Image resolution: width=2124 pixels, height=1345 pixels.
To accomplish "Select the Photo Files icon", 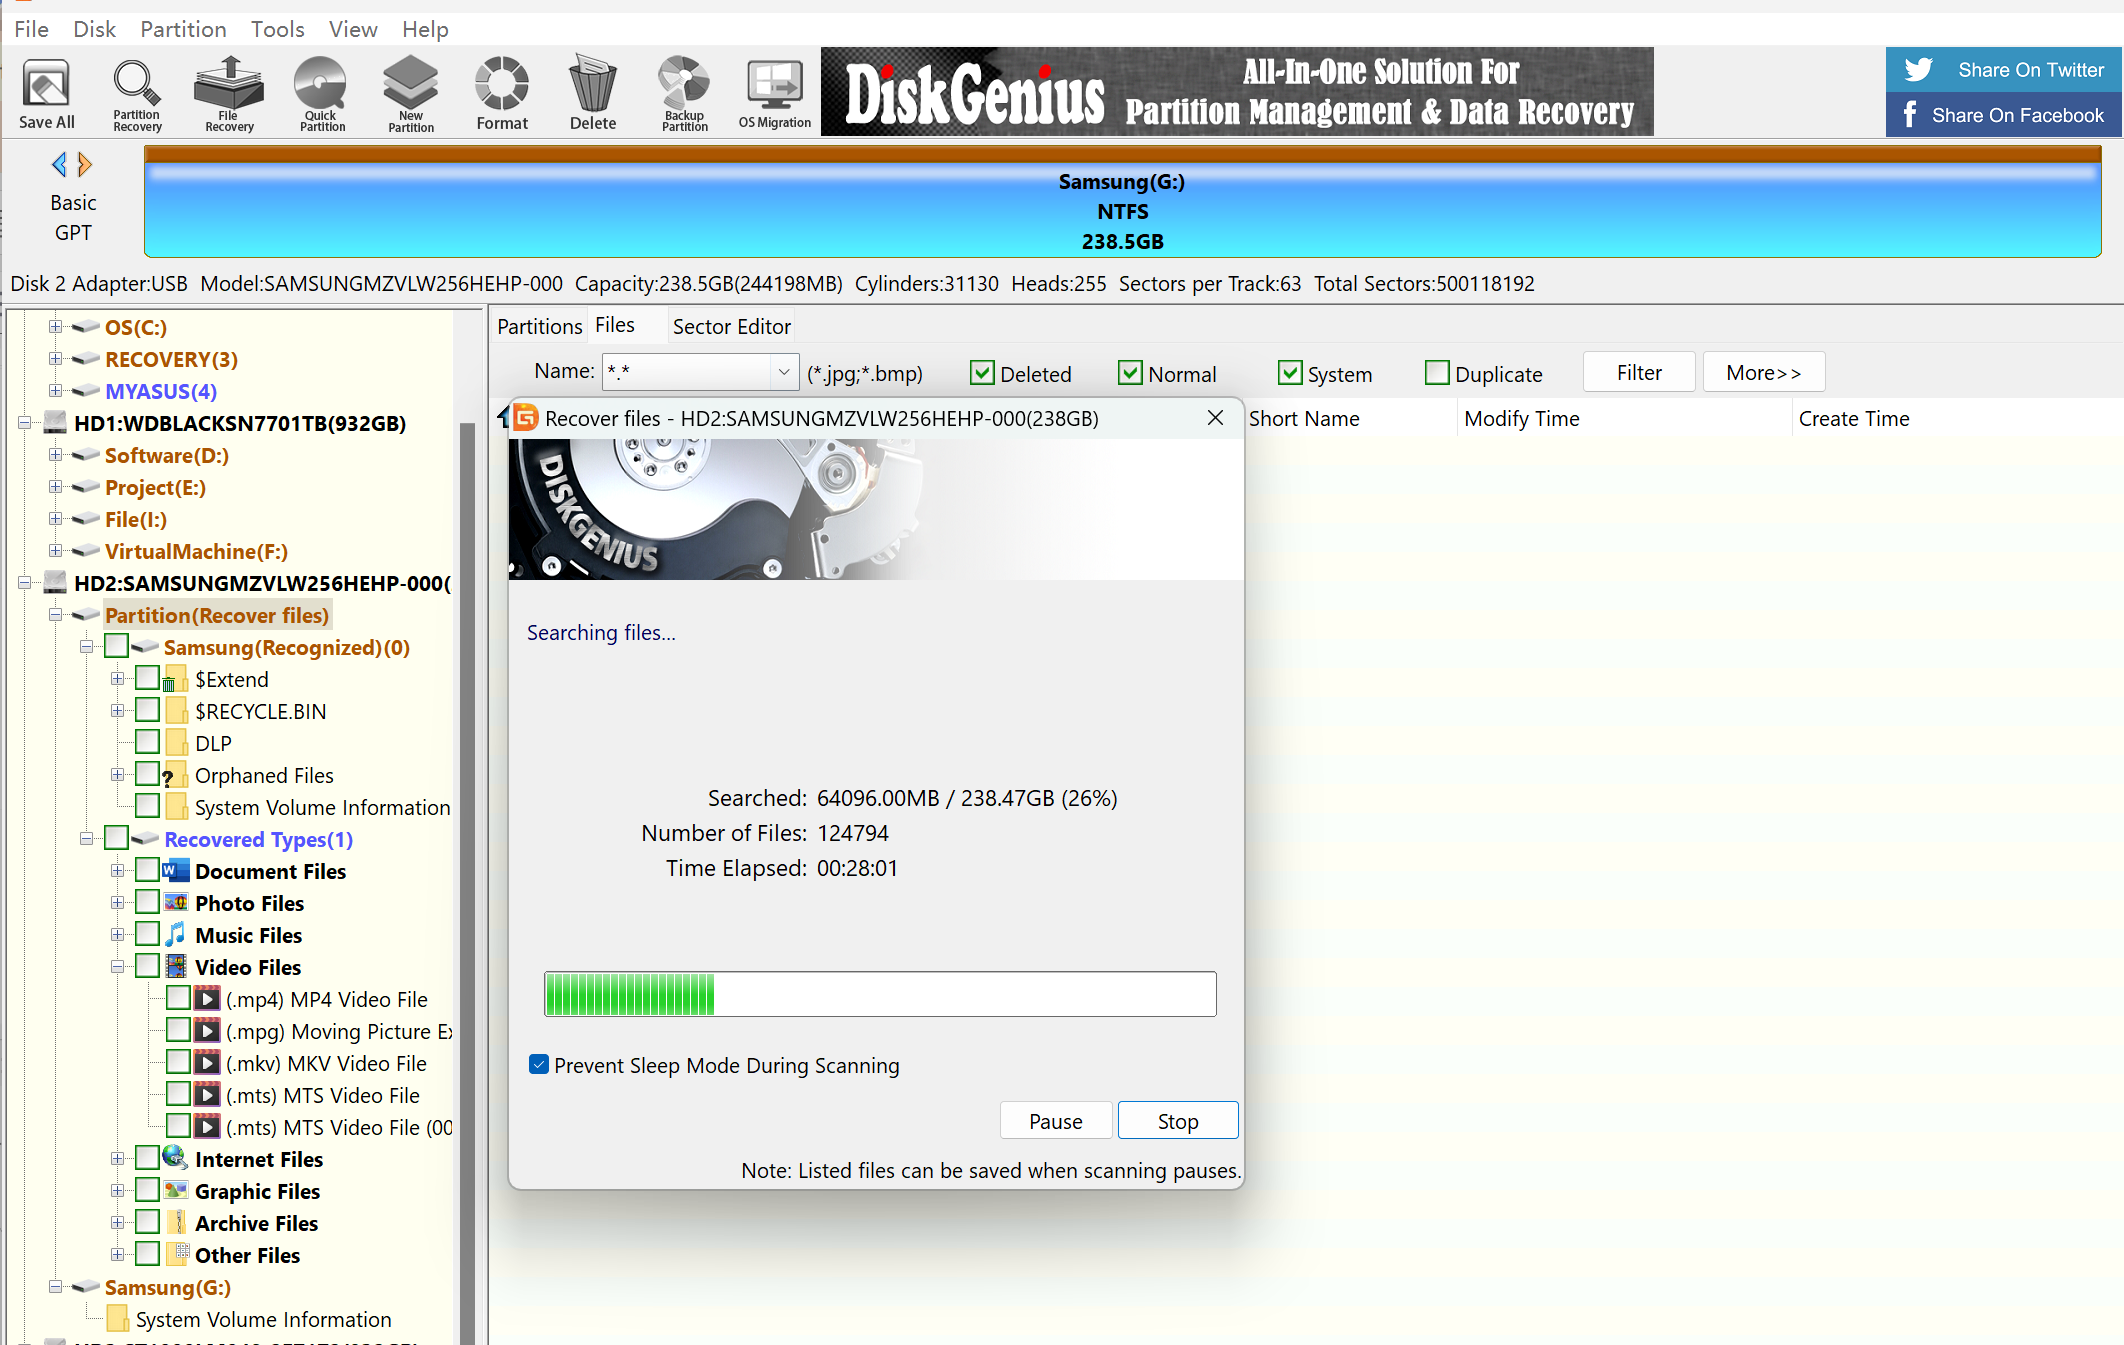I will (x=176, y=902).
